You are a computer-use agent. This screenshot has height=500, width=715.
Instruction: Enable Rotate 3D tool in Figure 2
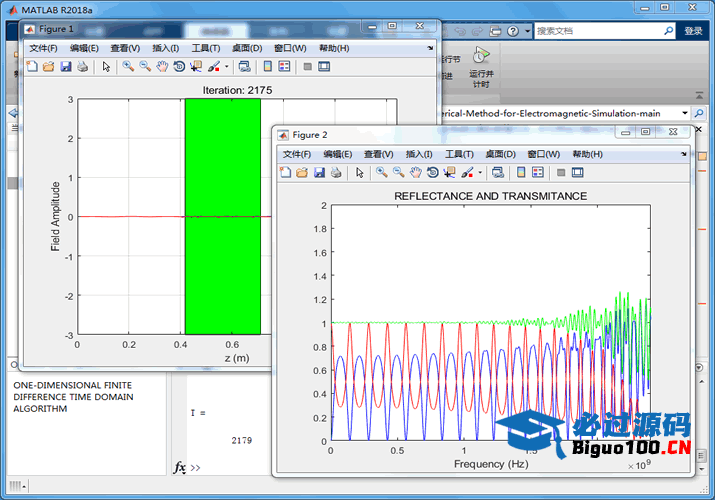click(x=433, y=172)
